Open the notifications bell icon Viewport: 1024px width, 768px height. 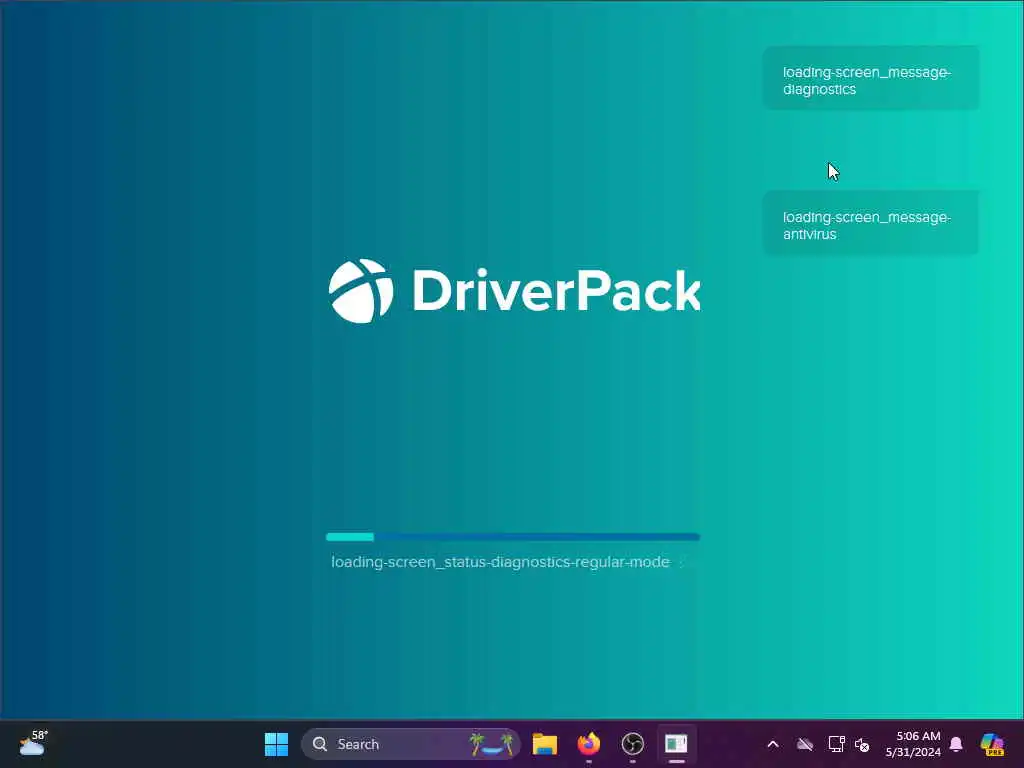point(956,744)
